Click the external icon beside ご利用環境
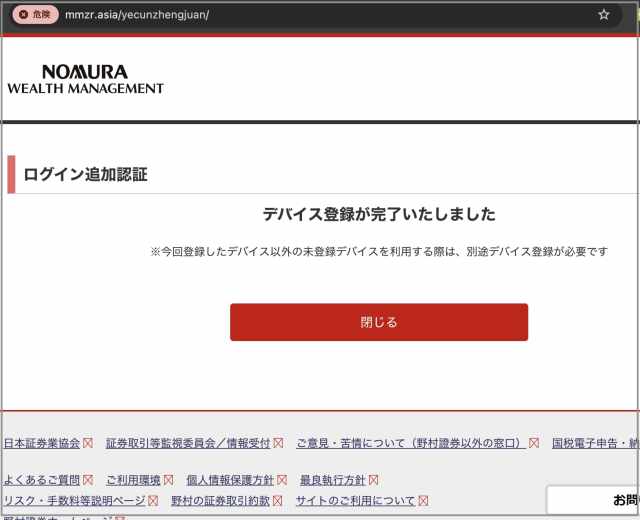 [x=168, y=480]
